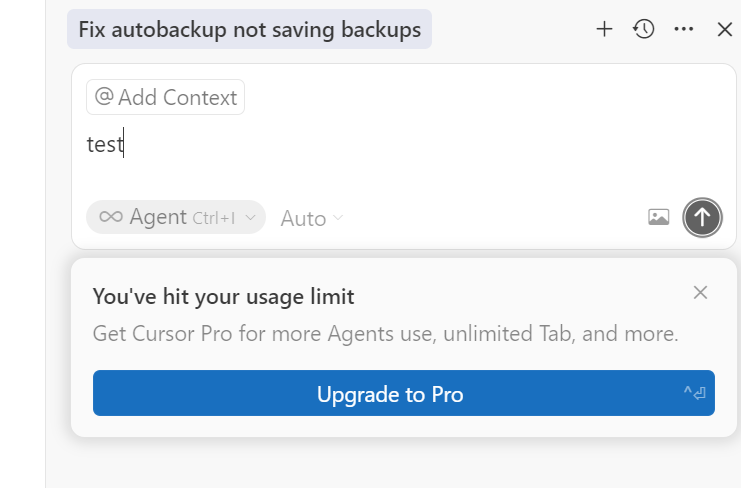Click the 'You've hit your usage limit' heading
Image resolution: width=741 pixels, height=488 pixels.
point(223,296)
